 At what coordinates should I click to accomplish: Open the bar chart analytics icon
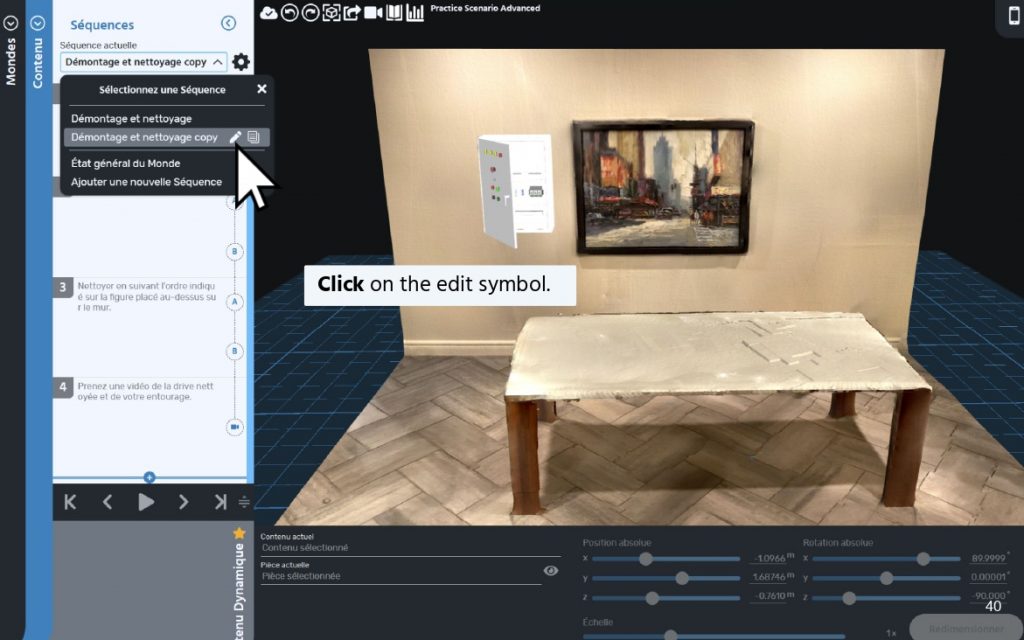tap(415, 12)
